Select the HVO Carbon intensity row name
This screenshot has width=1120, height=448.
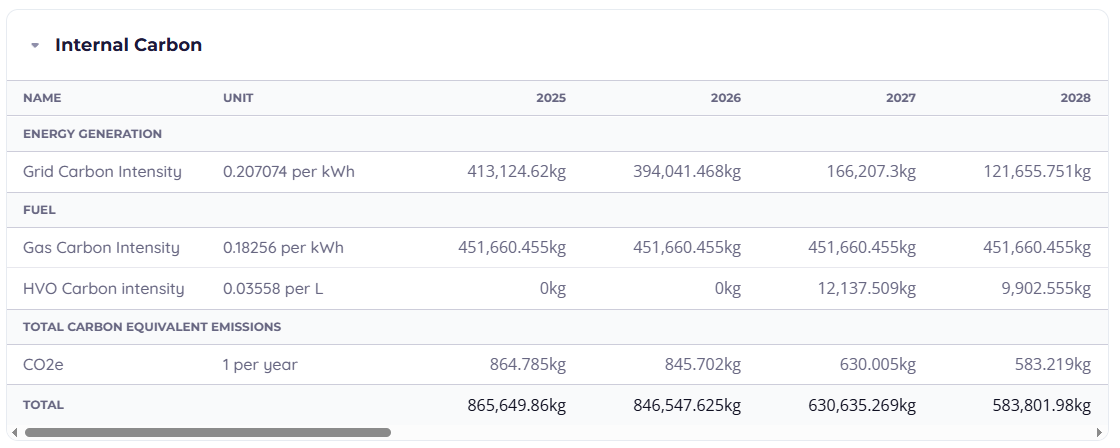[104, 288]
